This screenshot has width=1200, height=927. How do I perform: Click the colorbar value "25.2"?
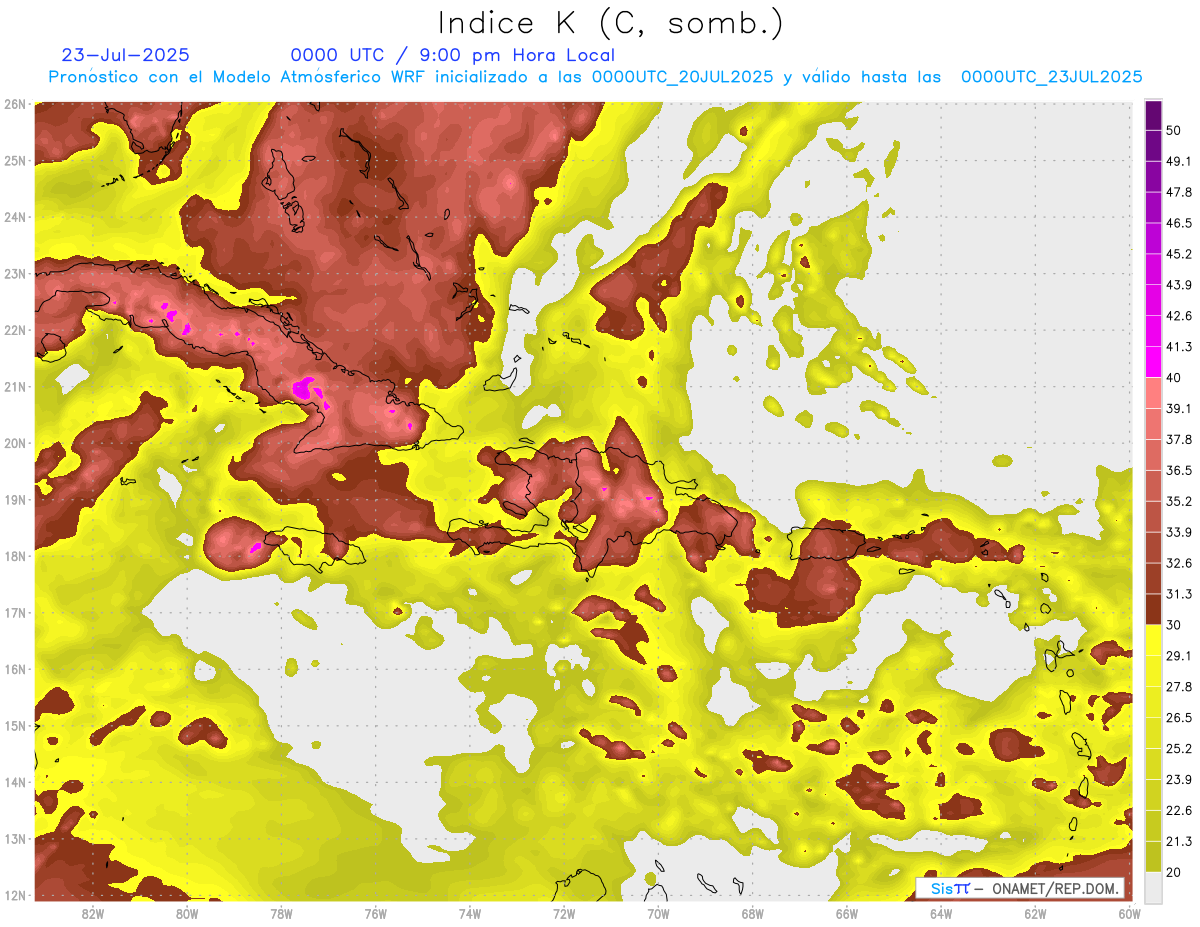tap(1179, 749)
